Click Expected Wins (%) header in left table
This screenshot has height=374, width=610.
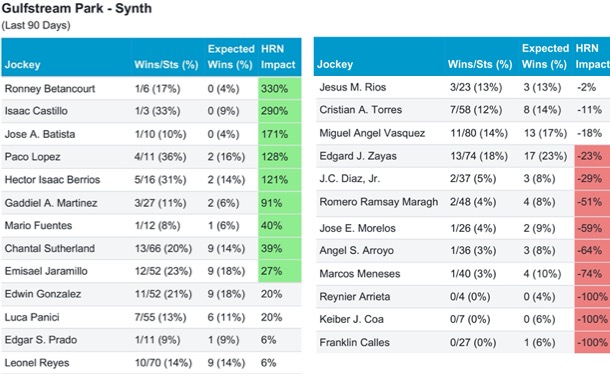[x=231, y=57]
